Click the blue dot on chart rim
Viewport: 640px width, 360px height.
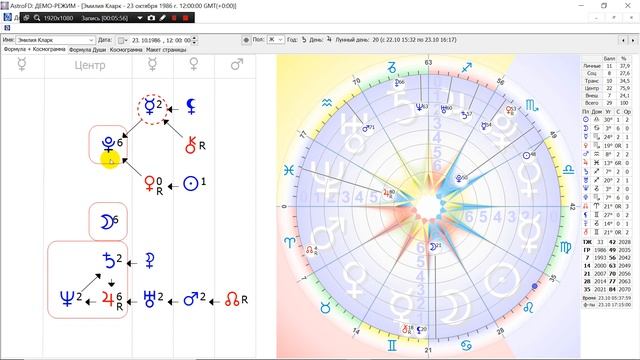click(535, 287)
